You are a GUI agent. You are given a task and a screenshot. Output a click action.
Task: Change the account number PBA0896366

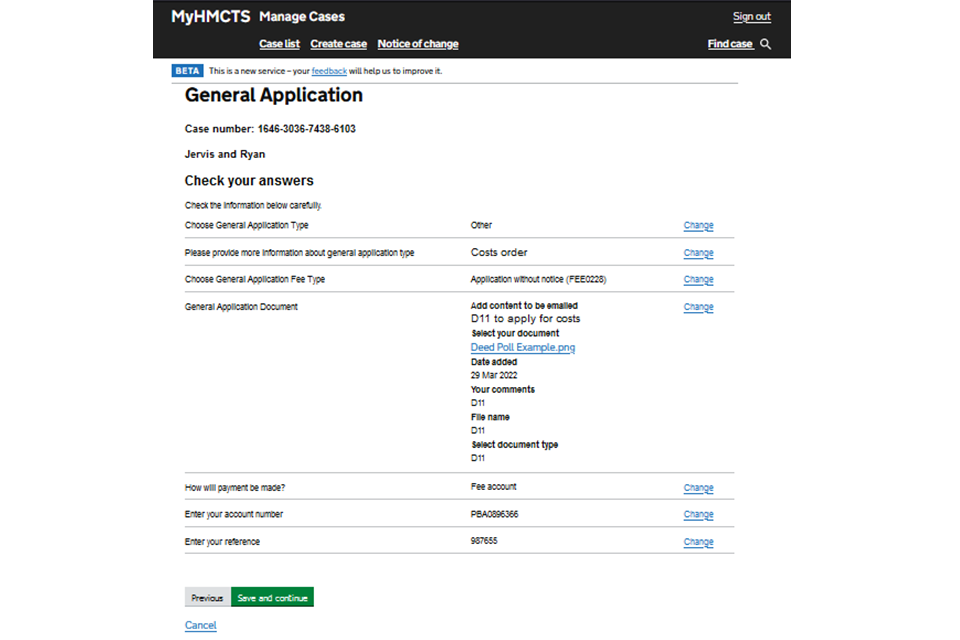pyautogui.click(x=698, y=515)
